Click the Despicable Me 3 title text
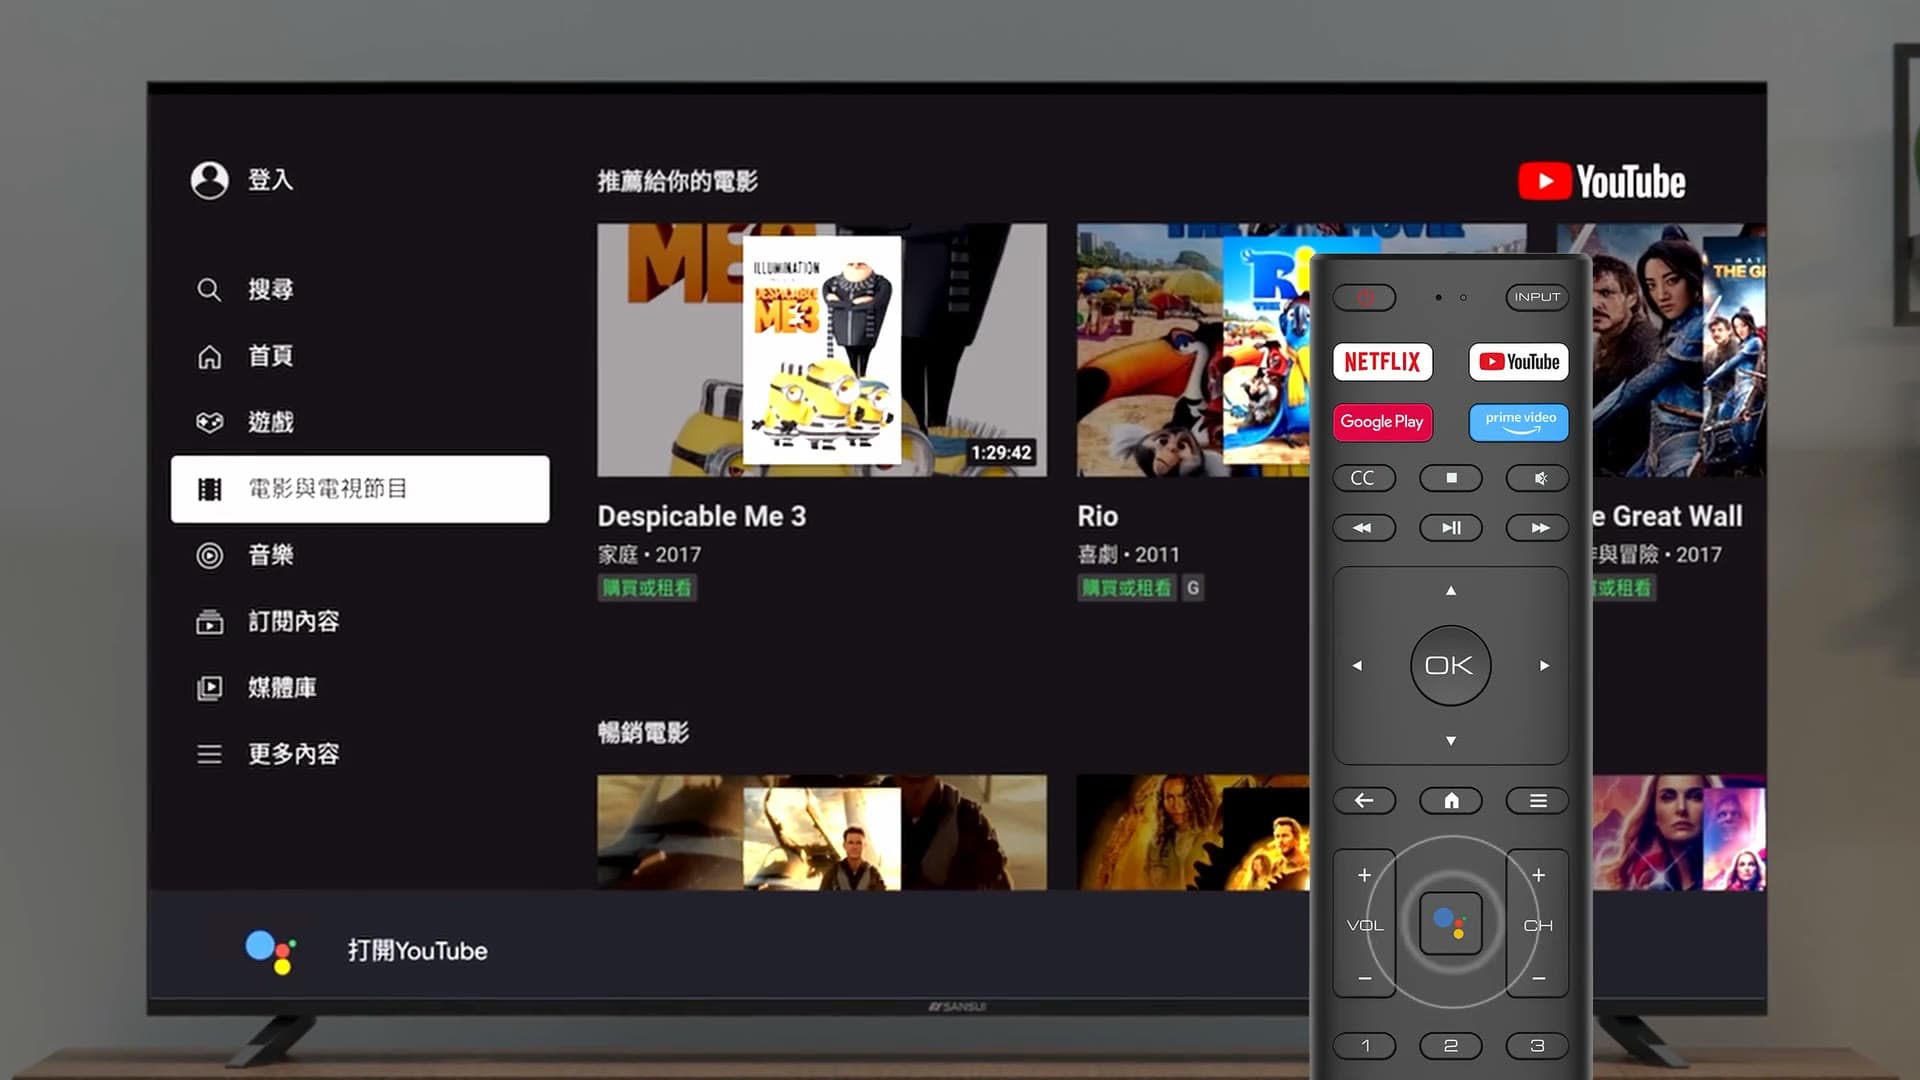1920x1080 pixels. [x=702, y=516]
